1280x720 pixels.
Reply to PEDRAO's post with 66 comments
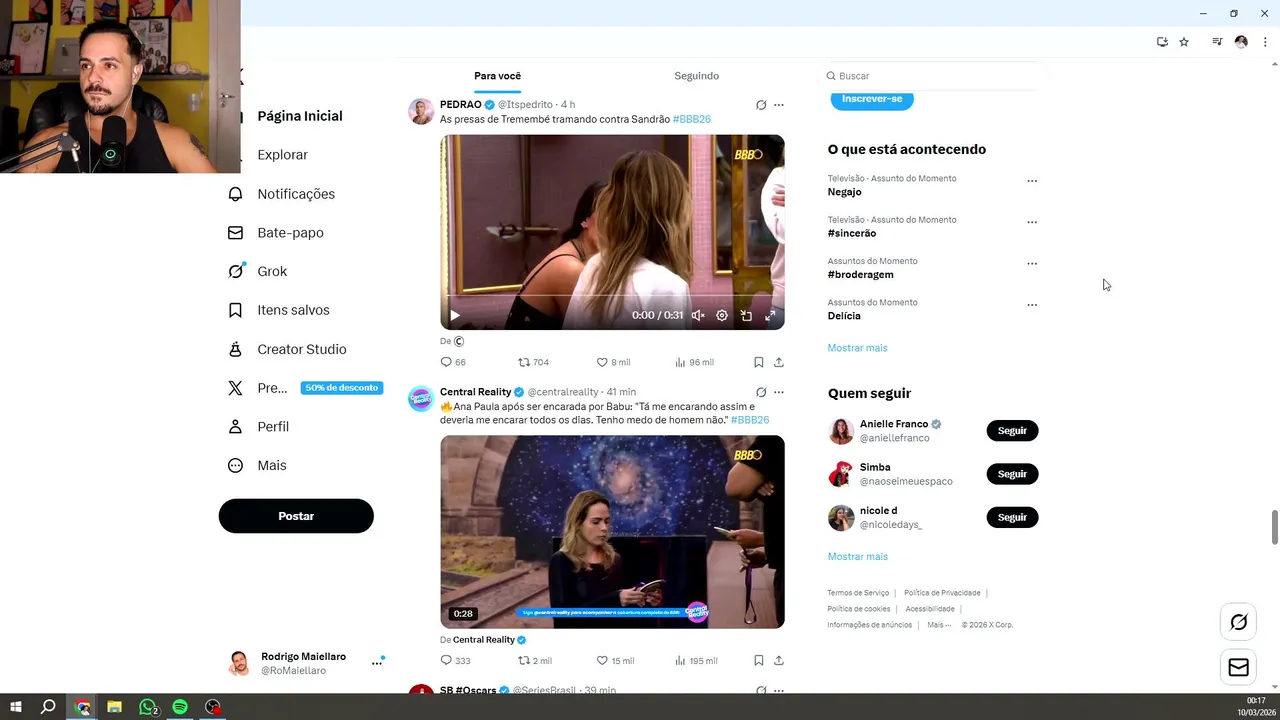click(446, 362)
